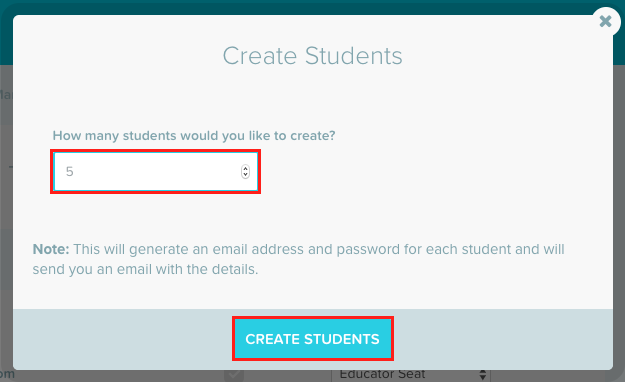
Task: Increase student count with the up arrow
Action: tap(245, 168)
